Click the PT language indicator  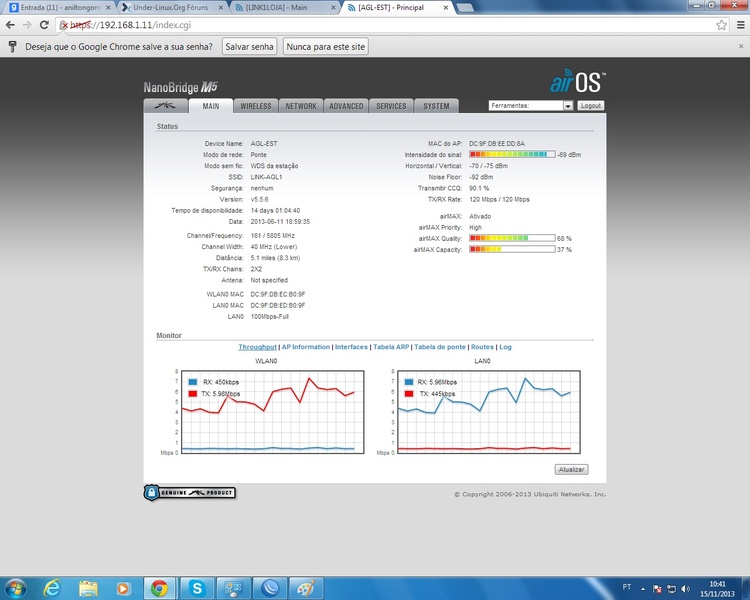pyautogui.click(x=627, y=587)
